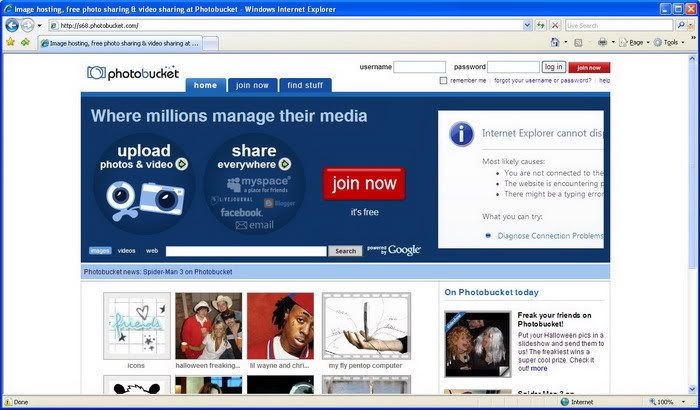700x410 pixels.
Task: Click the Refresh page icon
Action: click(x=541, y=25)
